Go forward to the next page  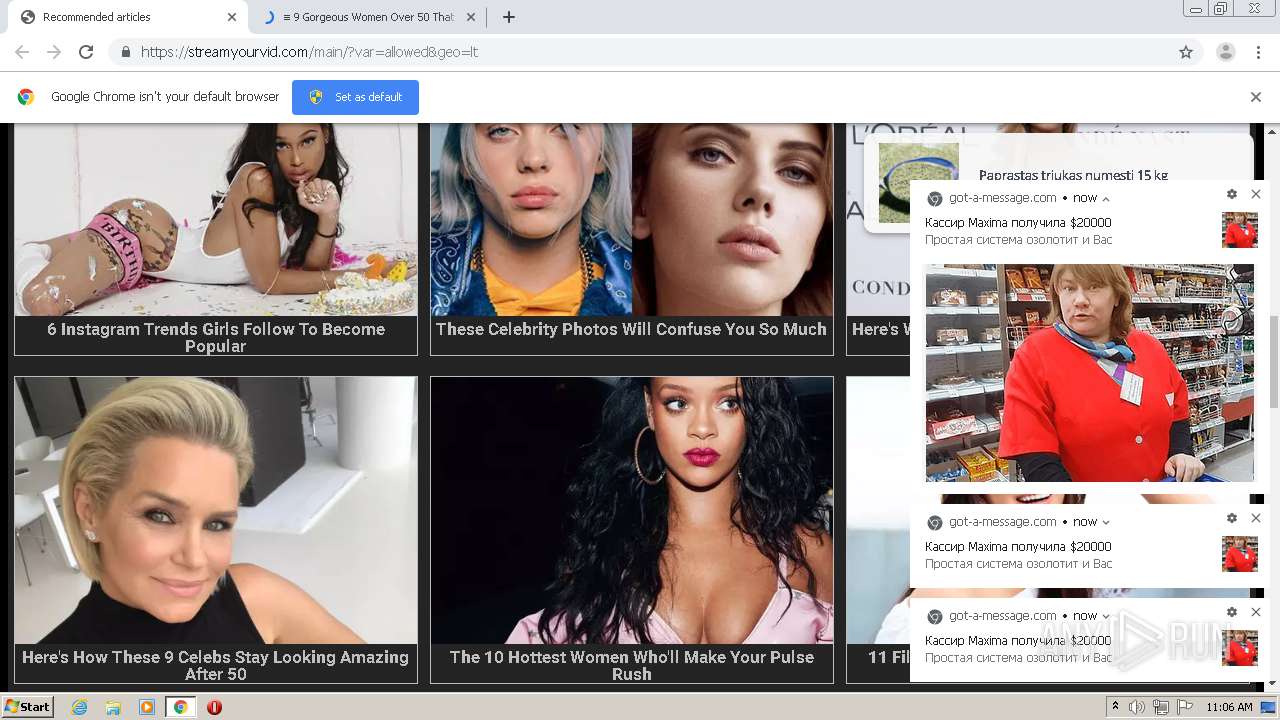pos(54,52)
